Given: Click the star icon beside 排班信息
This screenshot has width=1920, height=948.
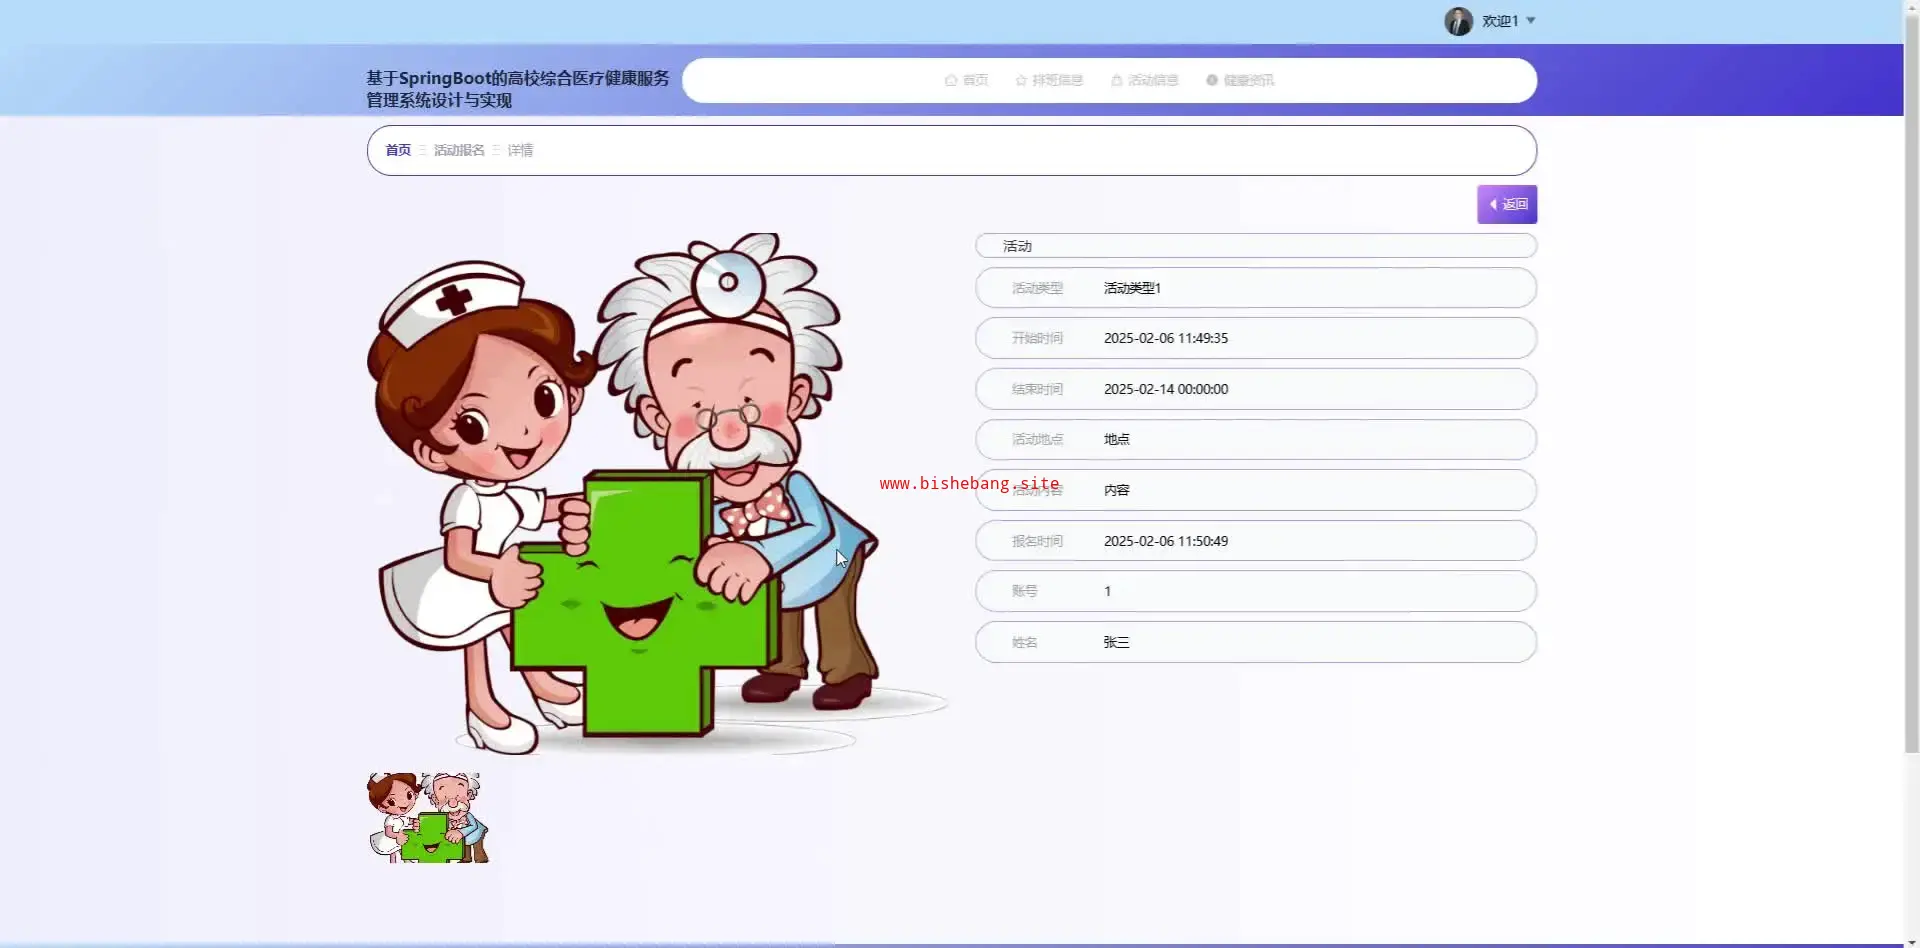Looking at the screenshot, I should pos(1021,80).
